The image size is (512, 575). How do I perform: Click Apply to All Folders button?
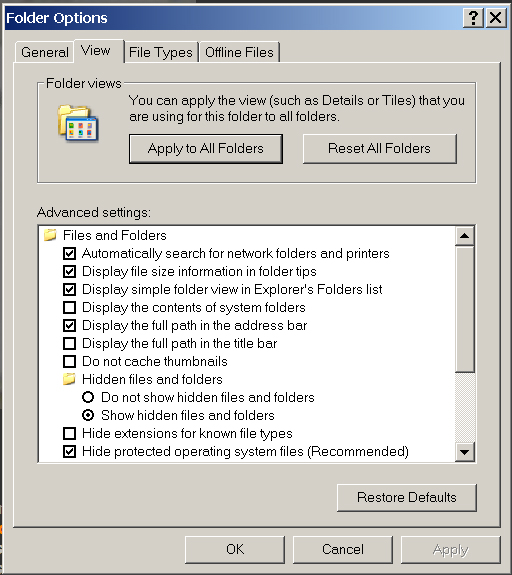(x=206, y=149)
